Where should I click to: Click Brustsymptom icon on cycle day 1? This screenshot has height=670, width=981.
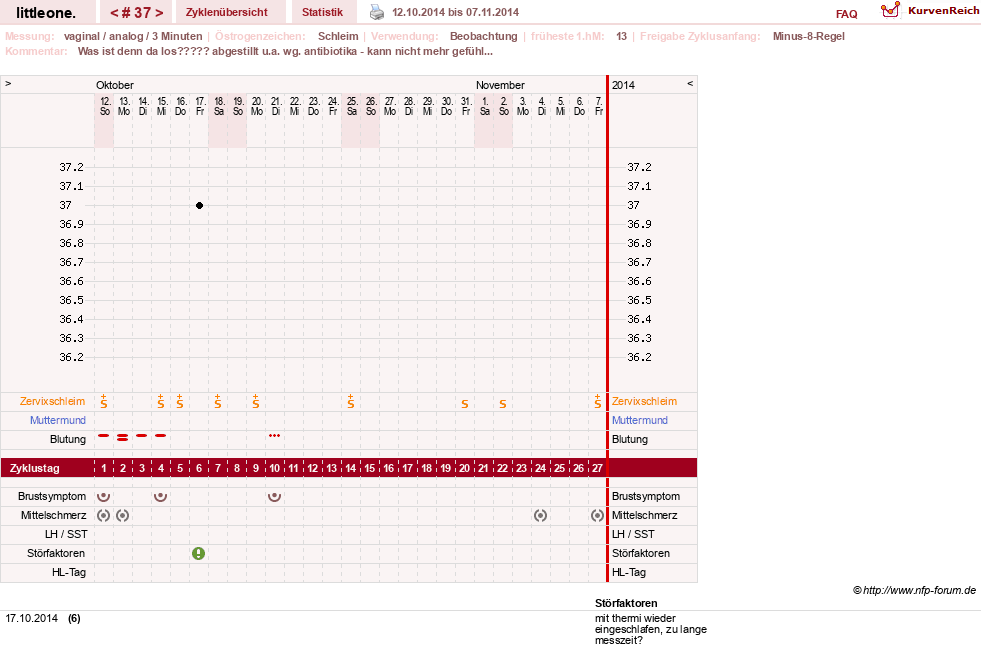pyautogui.click(x=104, y=497)
